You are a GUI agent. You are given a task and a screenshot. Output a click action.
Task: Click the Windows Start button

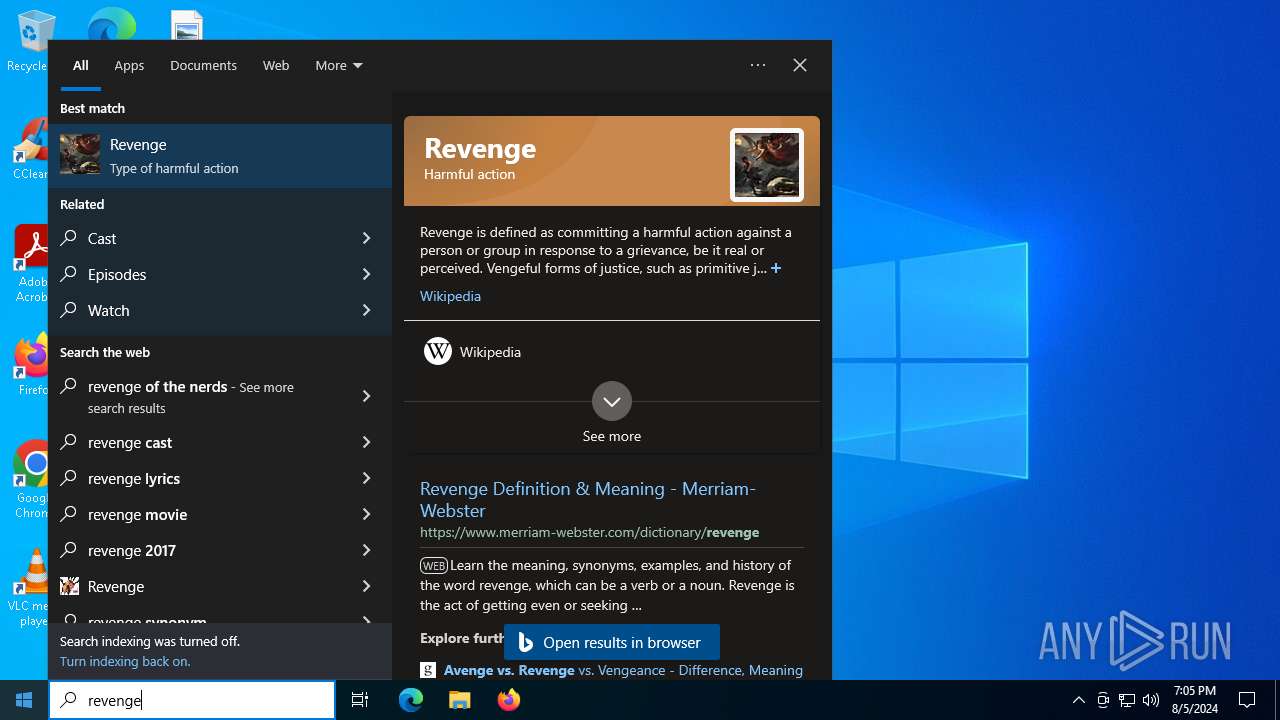pyautogui.click(x=24, y=700)
